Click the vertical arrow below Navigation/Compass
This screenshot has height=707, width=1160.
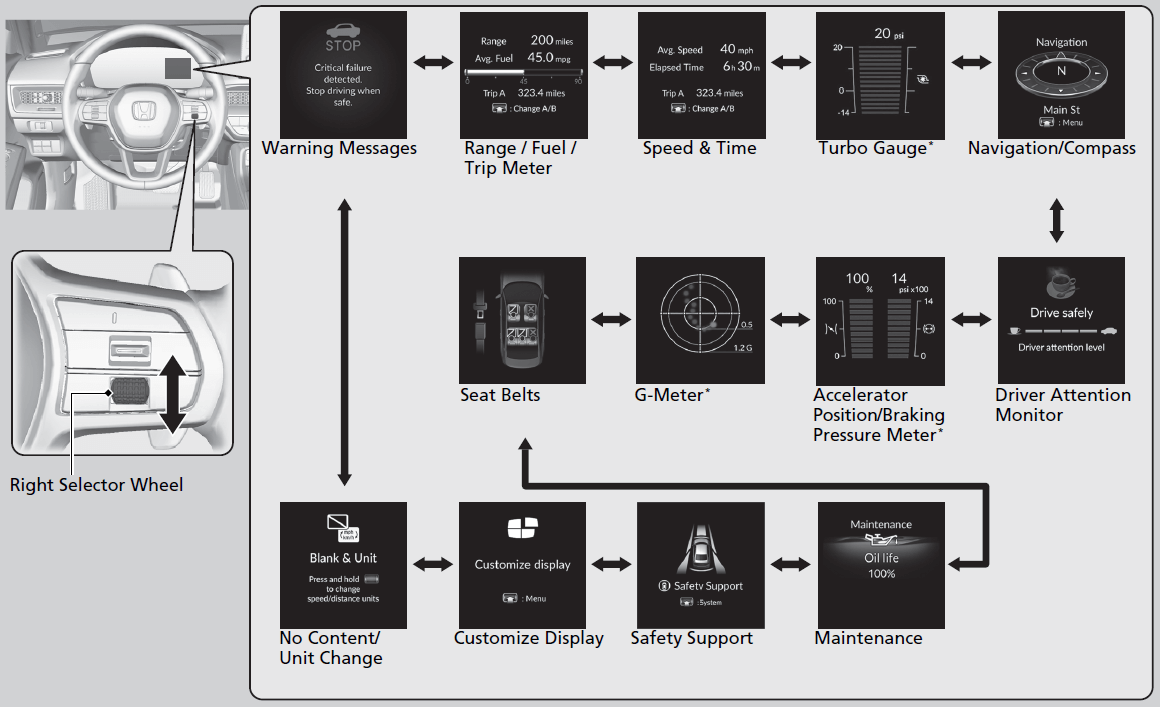point(1057,221)
